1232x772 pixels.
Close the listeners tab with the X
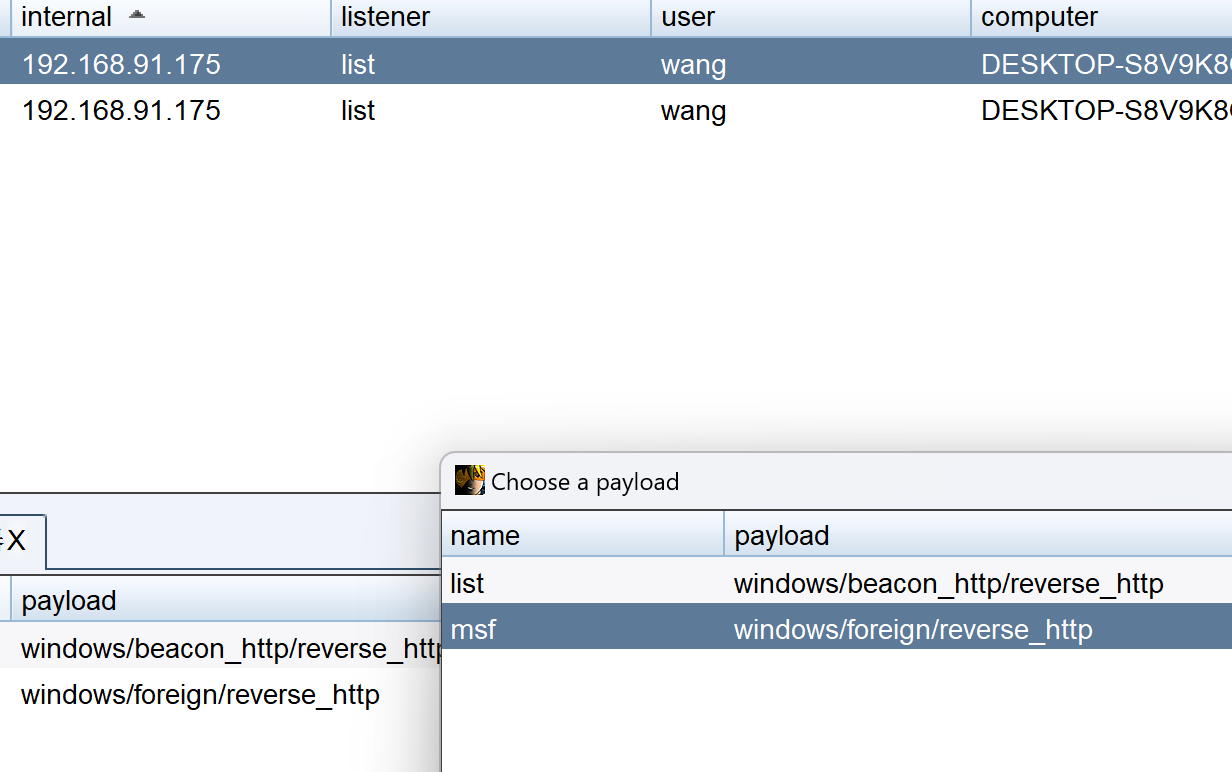point(16,541)
